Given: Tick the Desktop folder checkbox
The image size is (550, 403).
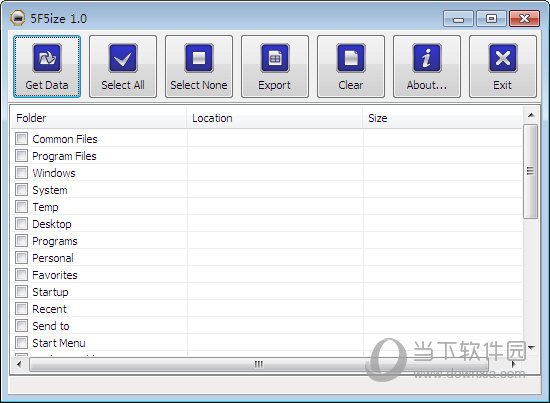Looking at the screenshot, I should [x=21, y=223].
